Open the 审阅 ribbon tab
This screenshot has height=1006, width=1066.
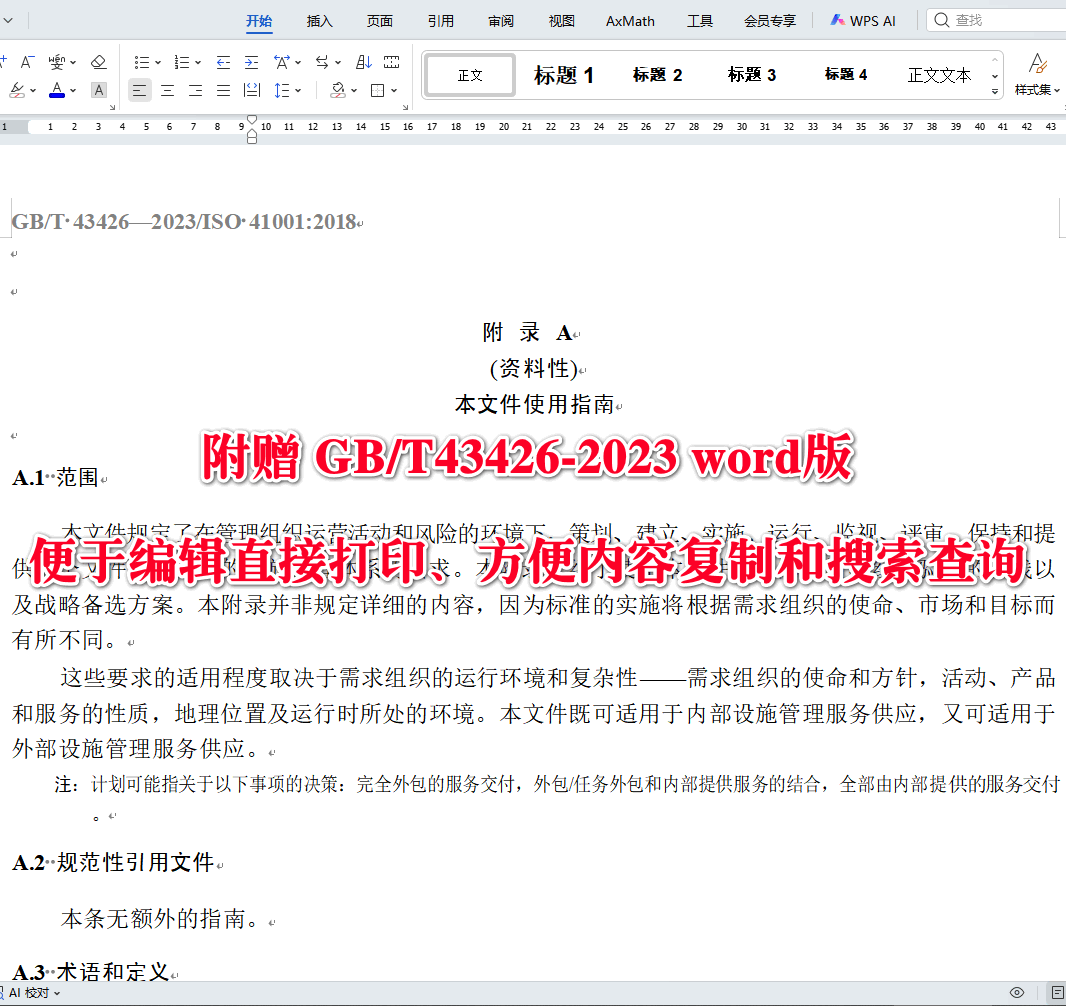click(500, 20)
